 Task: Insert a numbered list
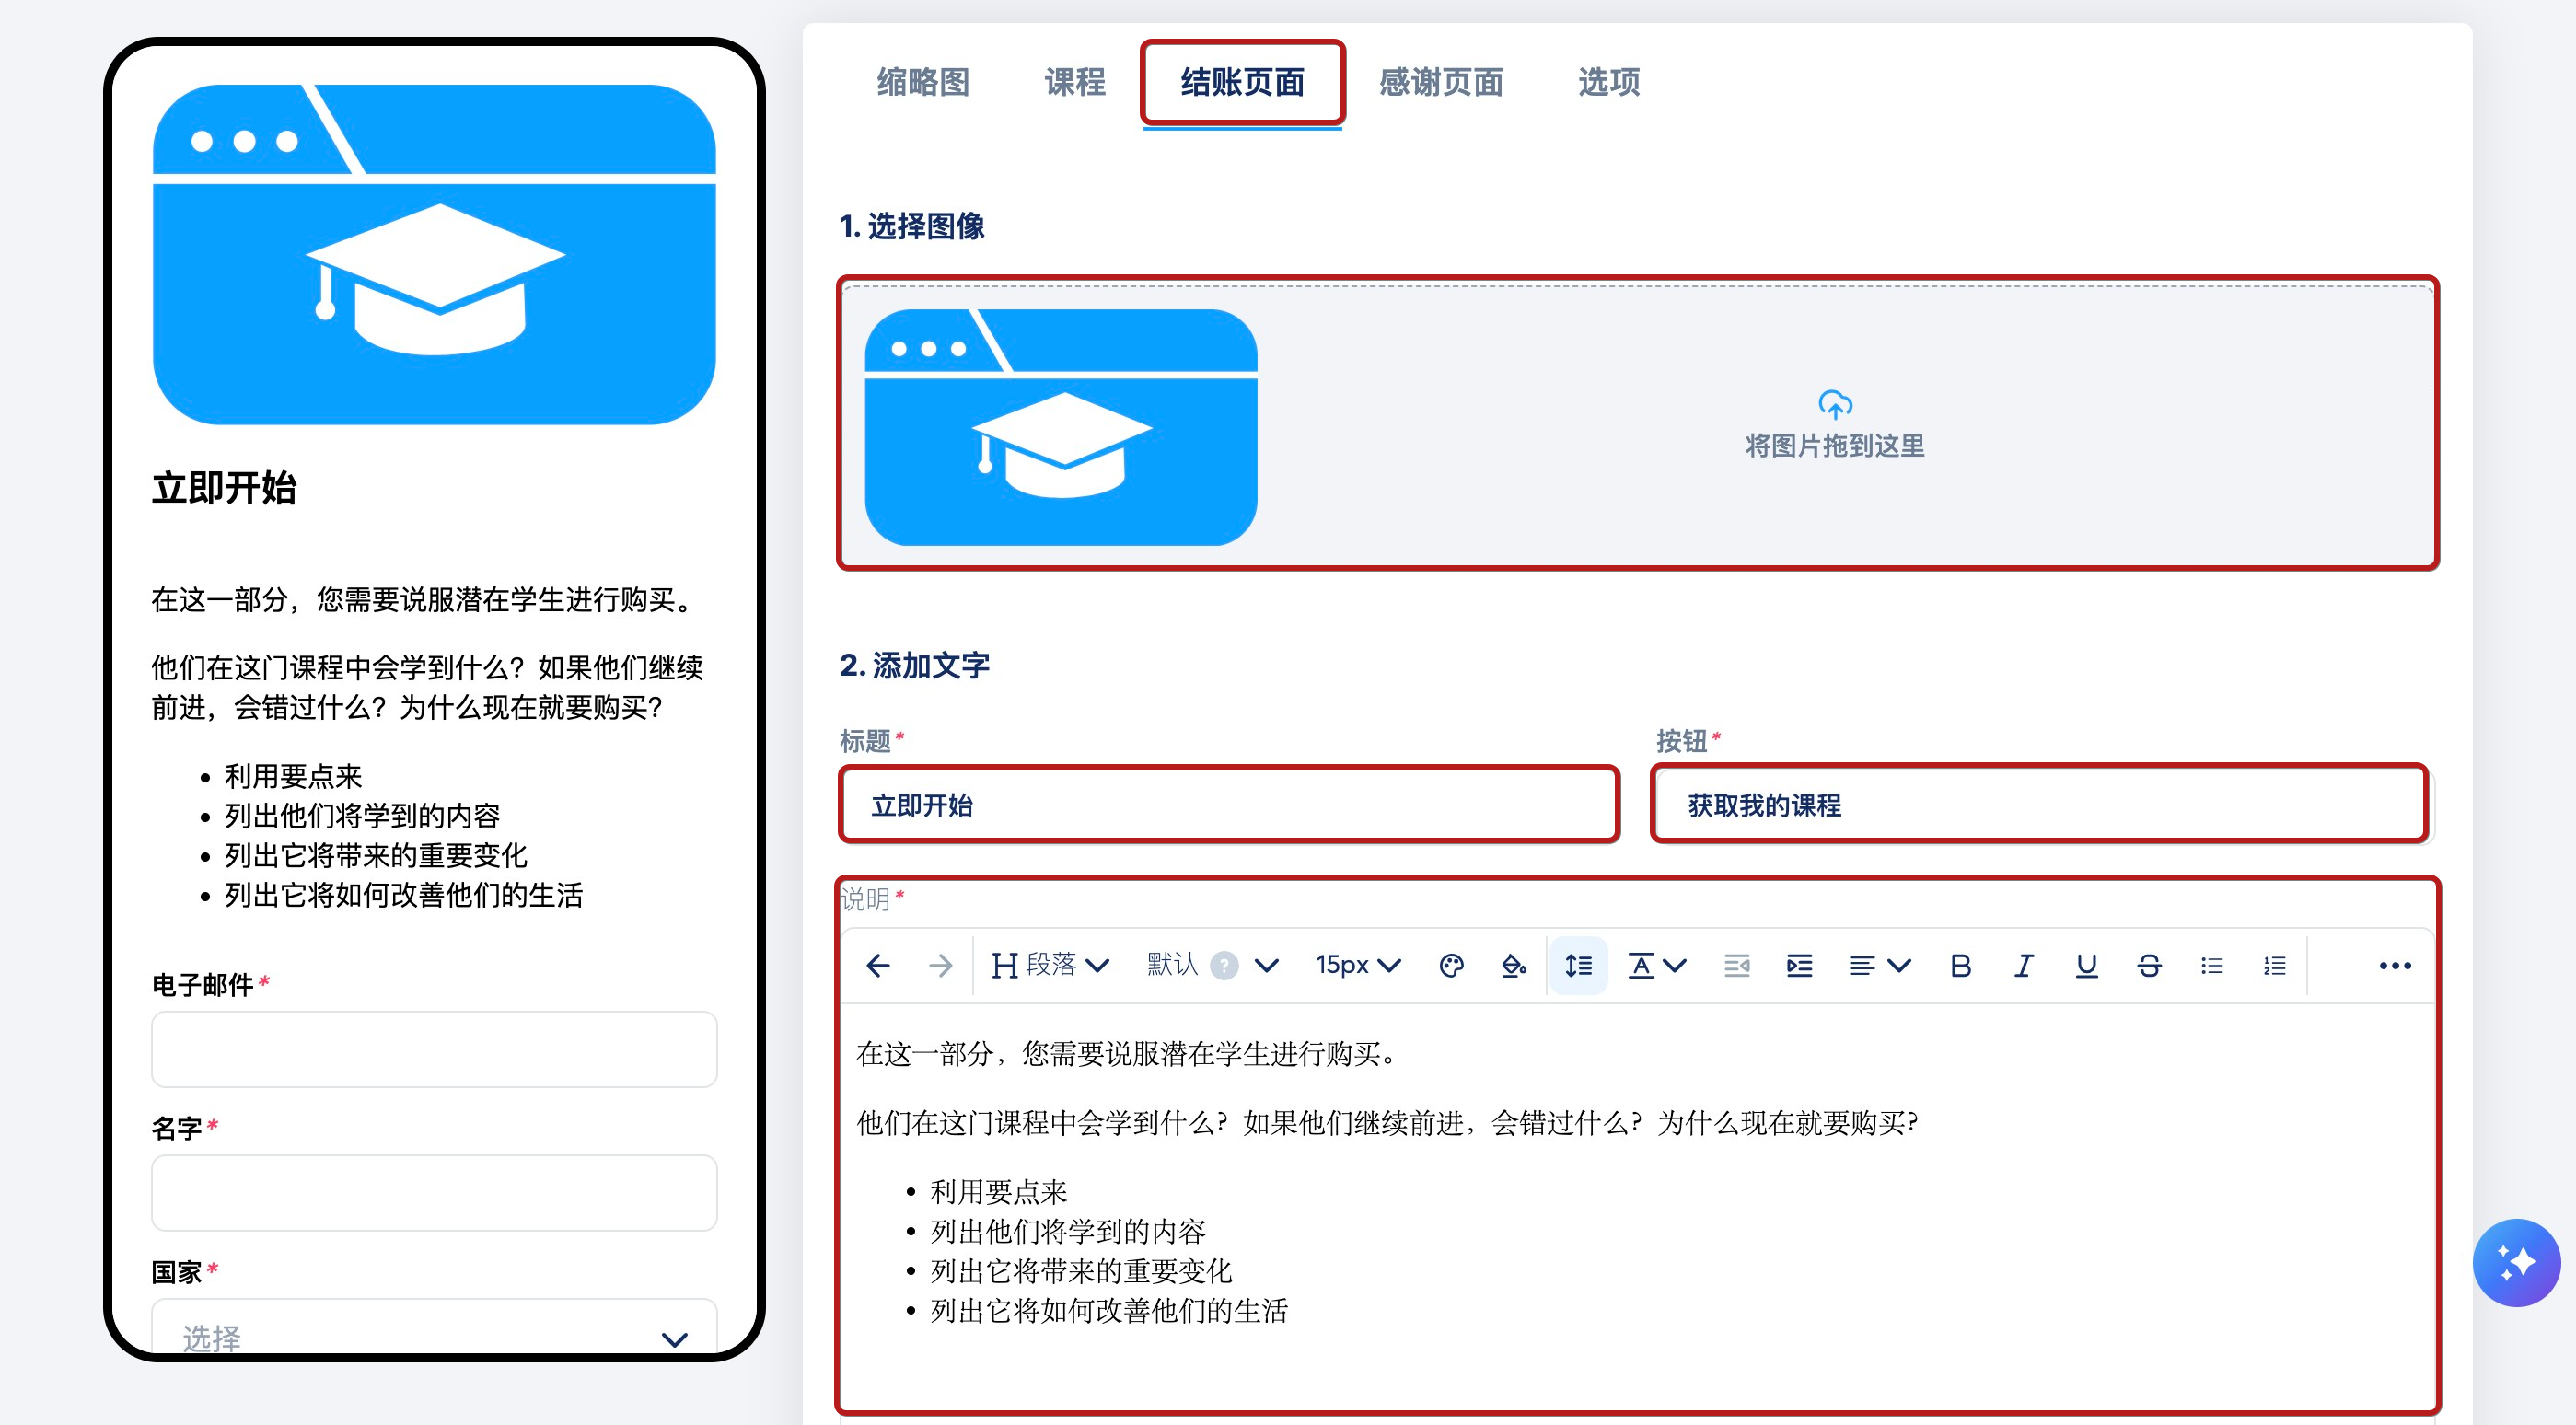pyautogui.click(x=2274, y=965)
